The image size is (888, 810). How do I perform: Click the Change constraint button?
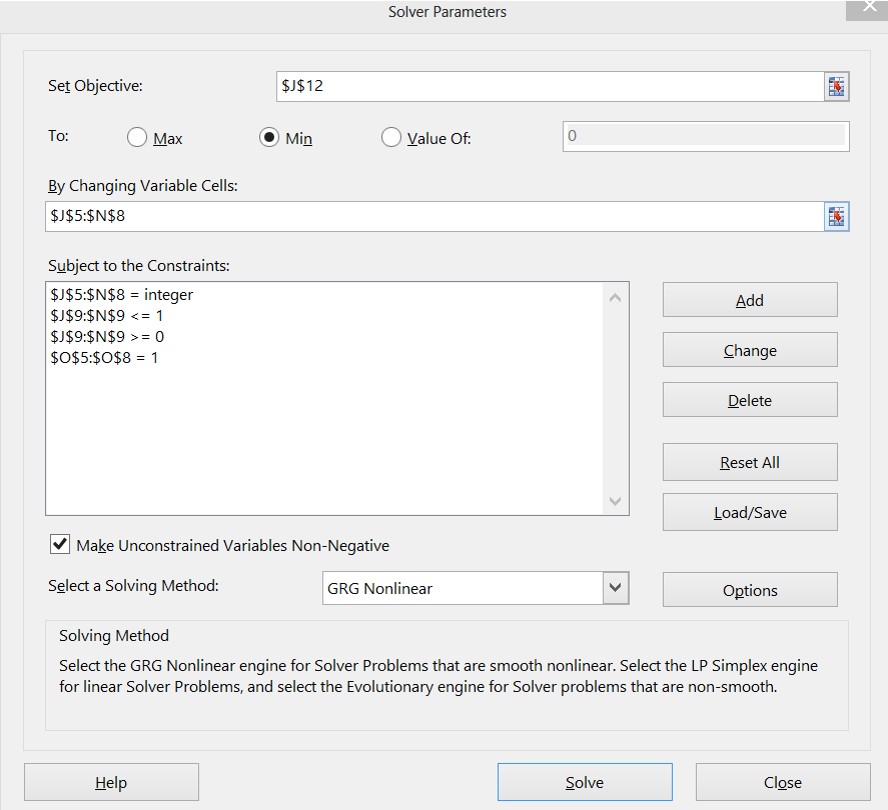pos(750,350)
